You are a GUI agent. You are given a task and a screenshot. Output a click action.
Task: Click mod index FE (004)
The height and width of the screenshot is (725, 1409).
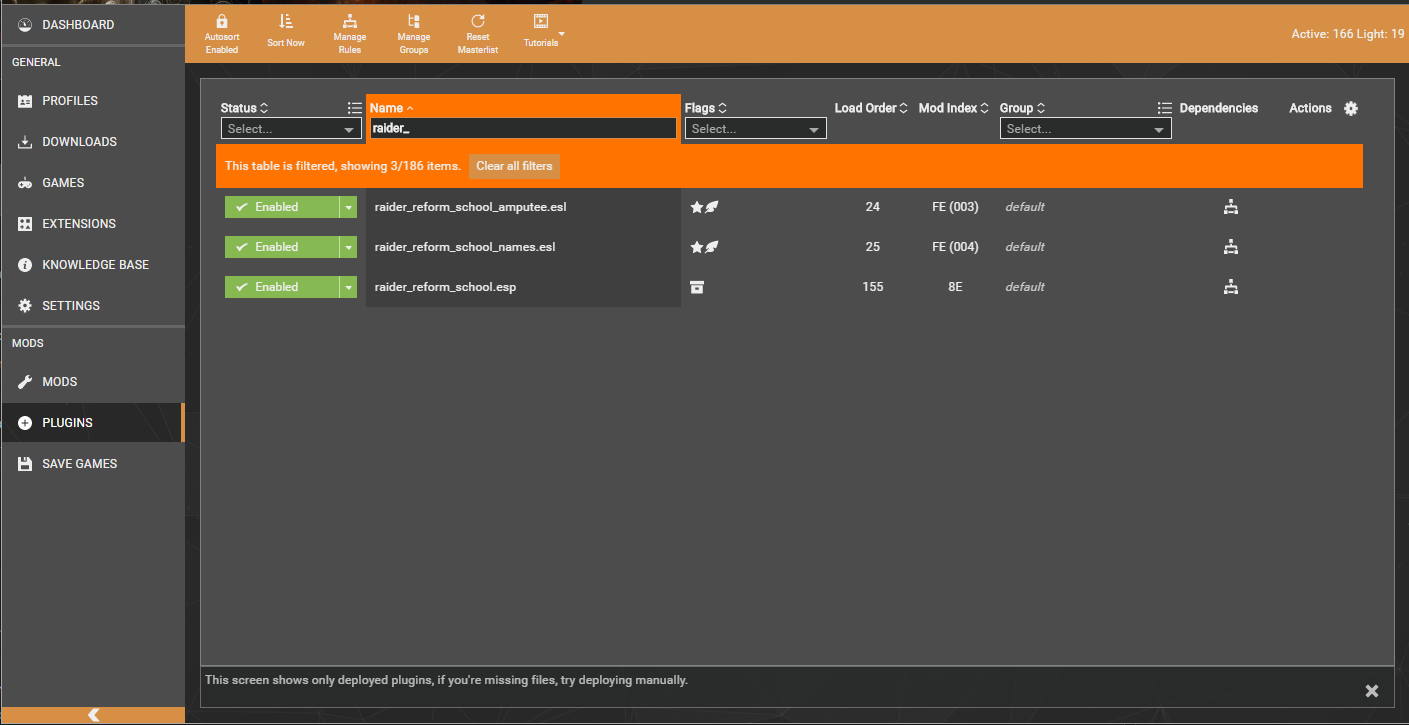point(955,247)
